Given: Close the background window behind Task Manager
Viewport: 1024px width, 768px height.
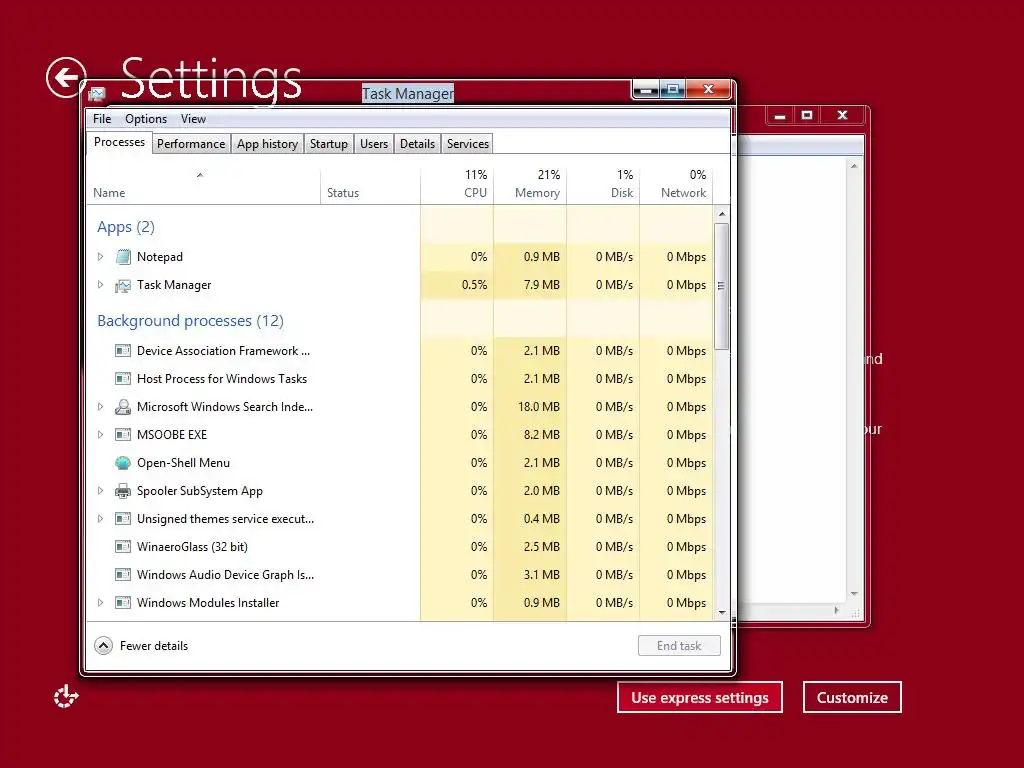Looking at the screenshot, I should (842, 116).
